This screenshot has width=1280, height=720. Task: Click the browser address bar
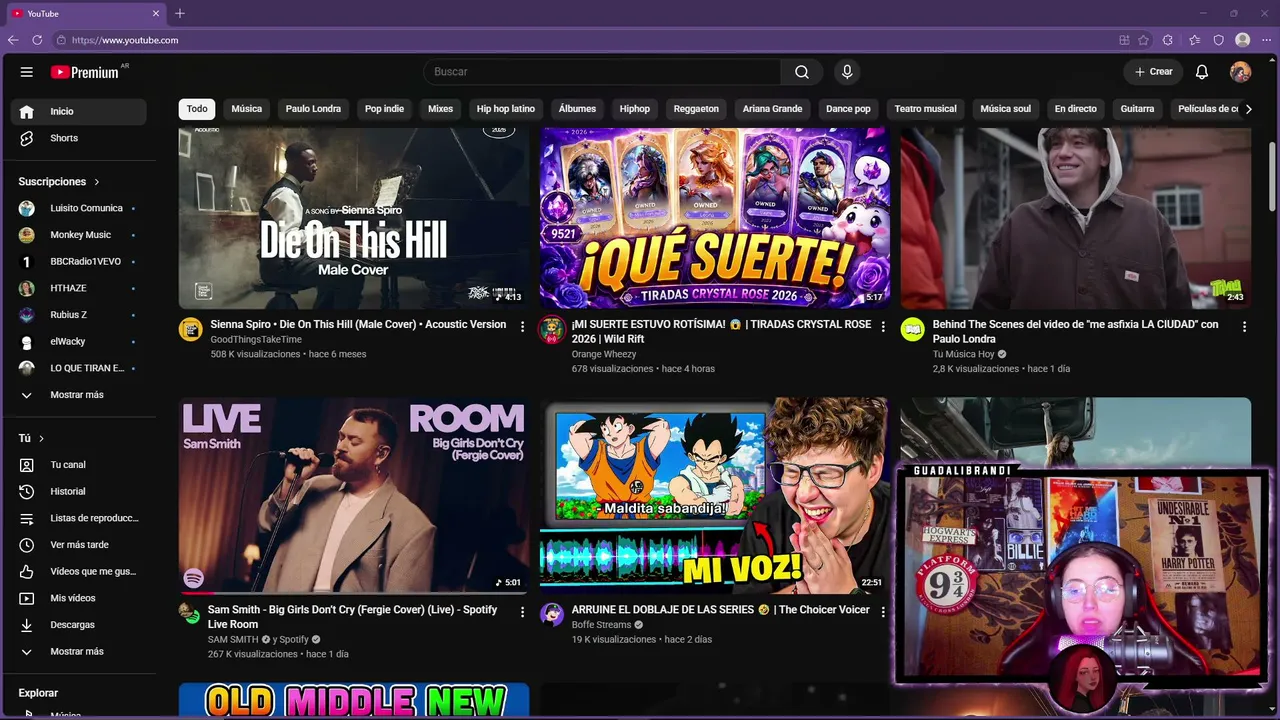580,40
